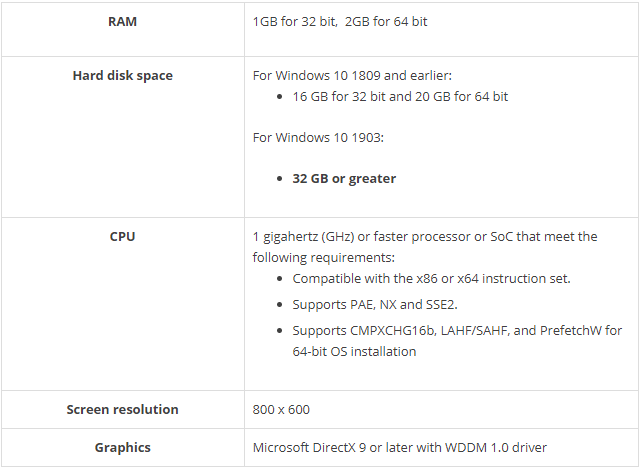The image size is (643, 470).
Task: Click the RAM row header cell
Action: (122, 22)
